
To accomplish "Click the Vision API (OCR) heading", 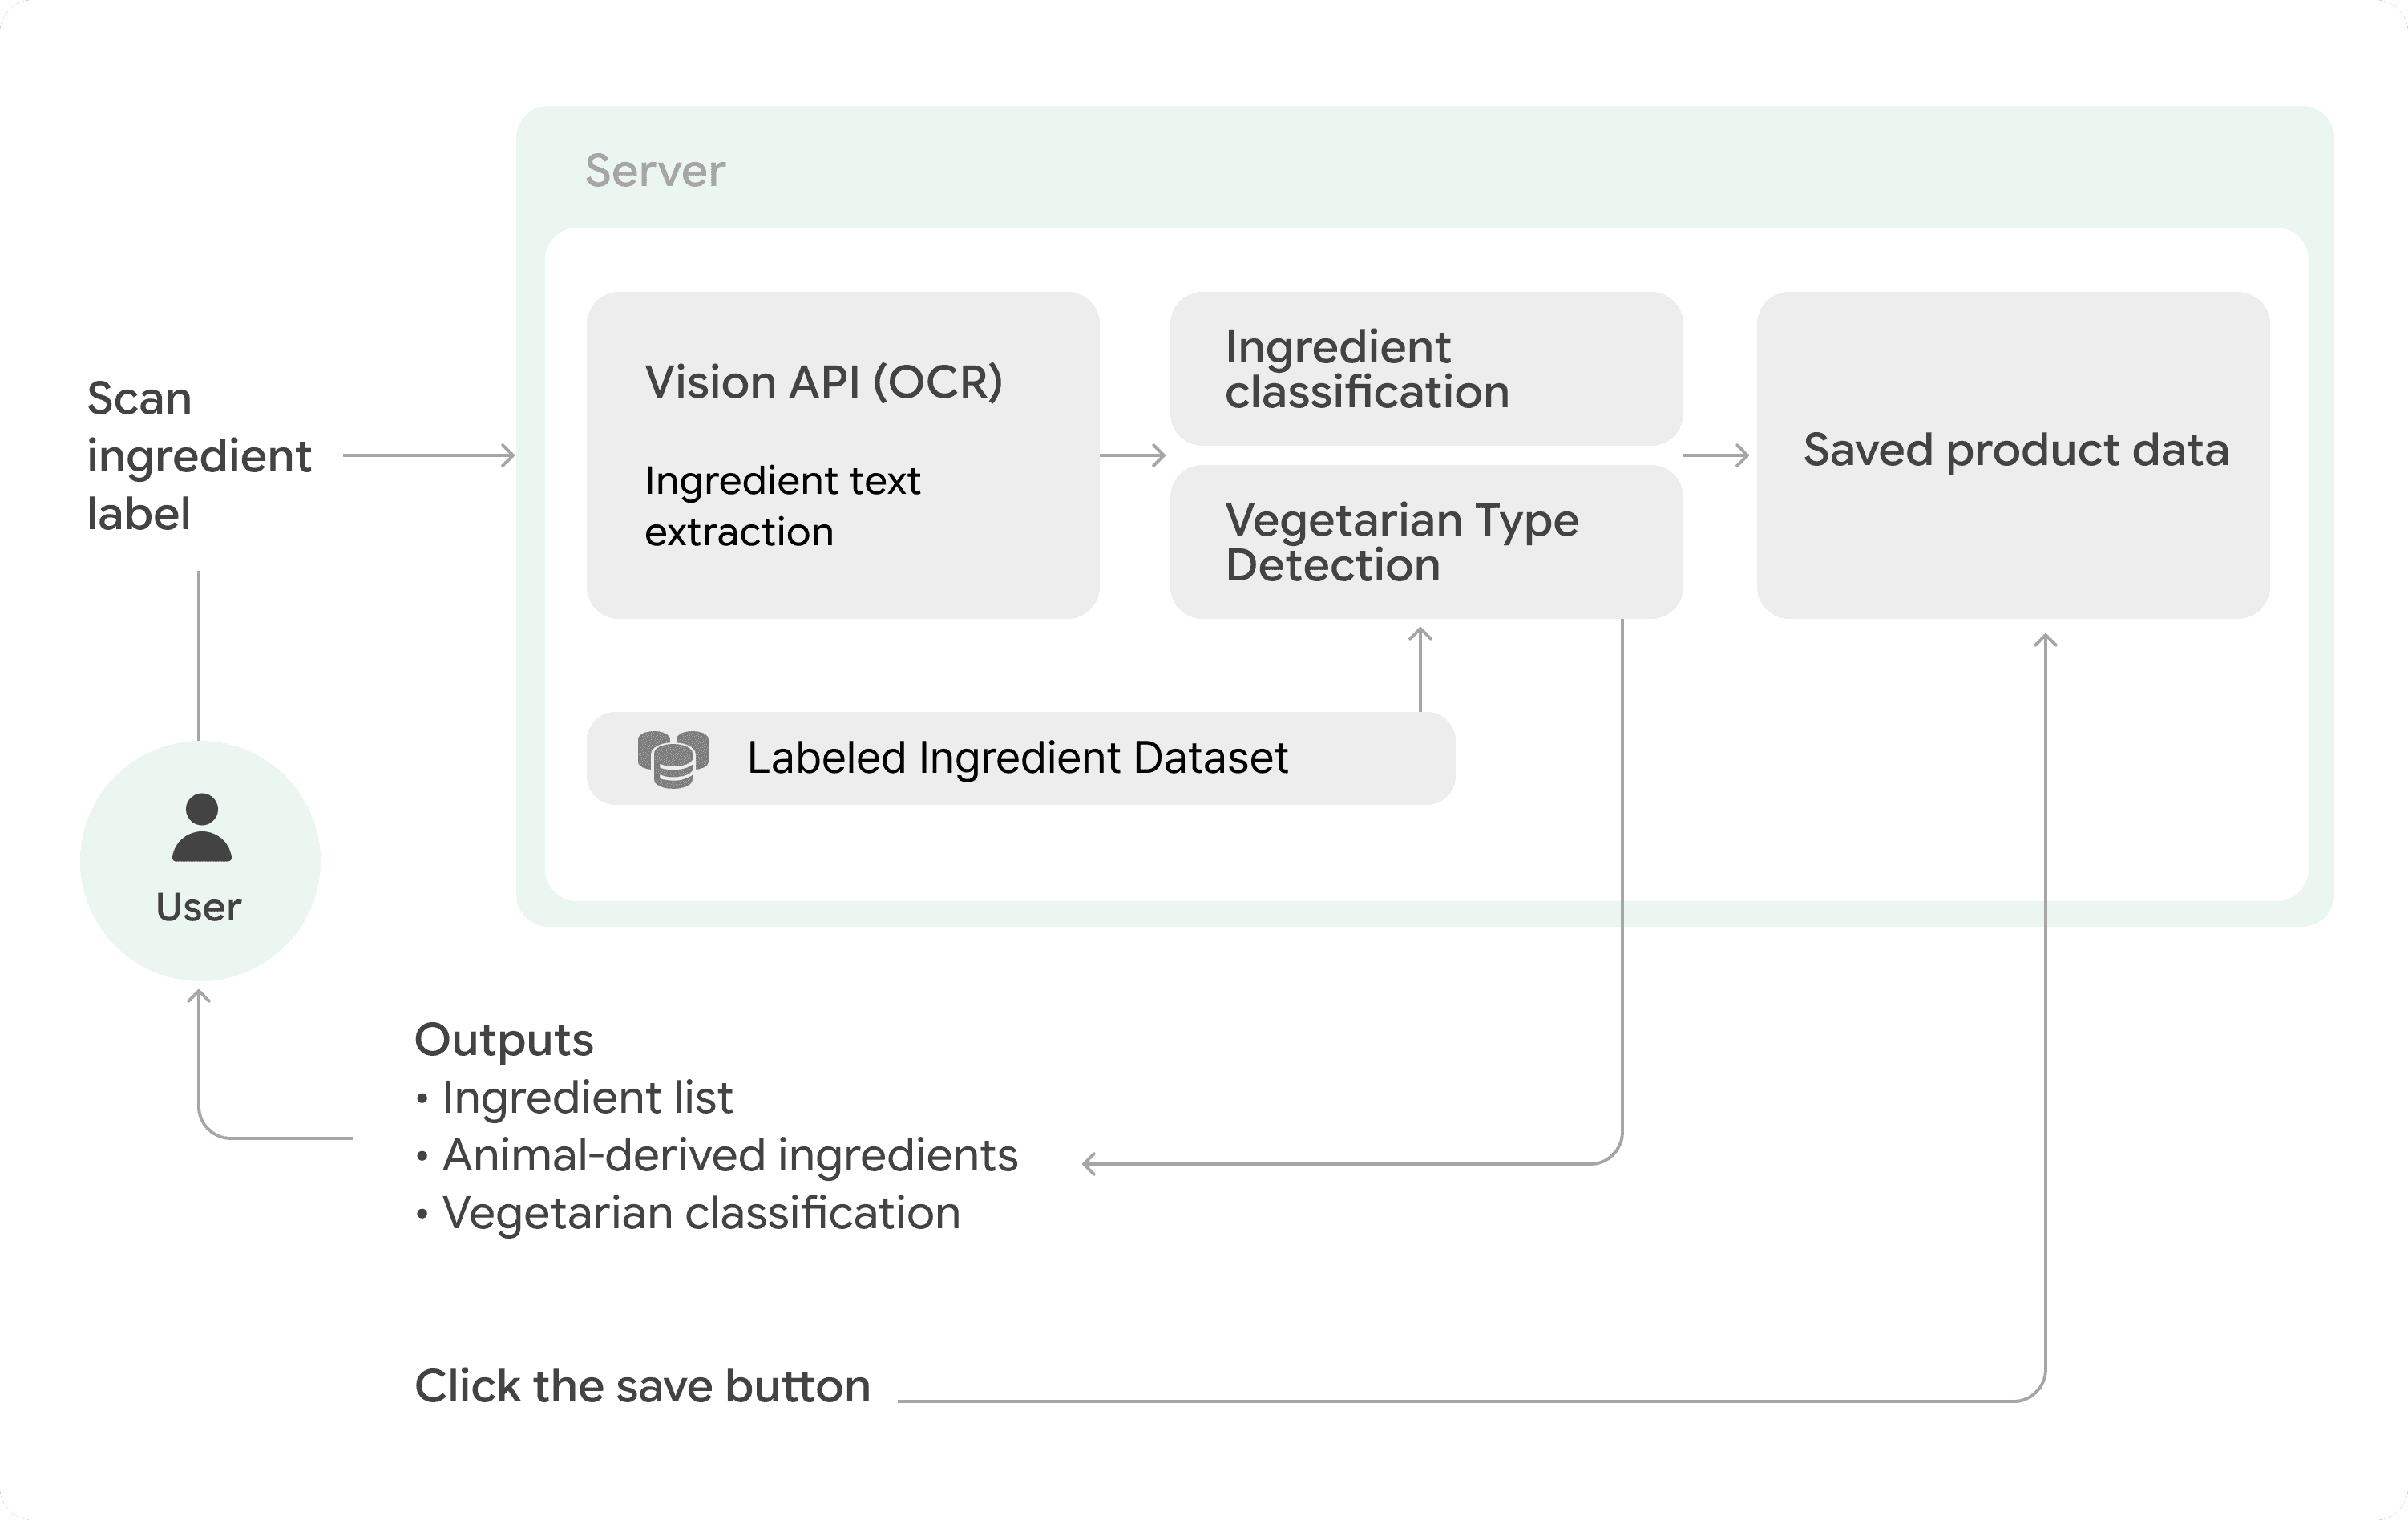I will (823, 382).
